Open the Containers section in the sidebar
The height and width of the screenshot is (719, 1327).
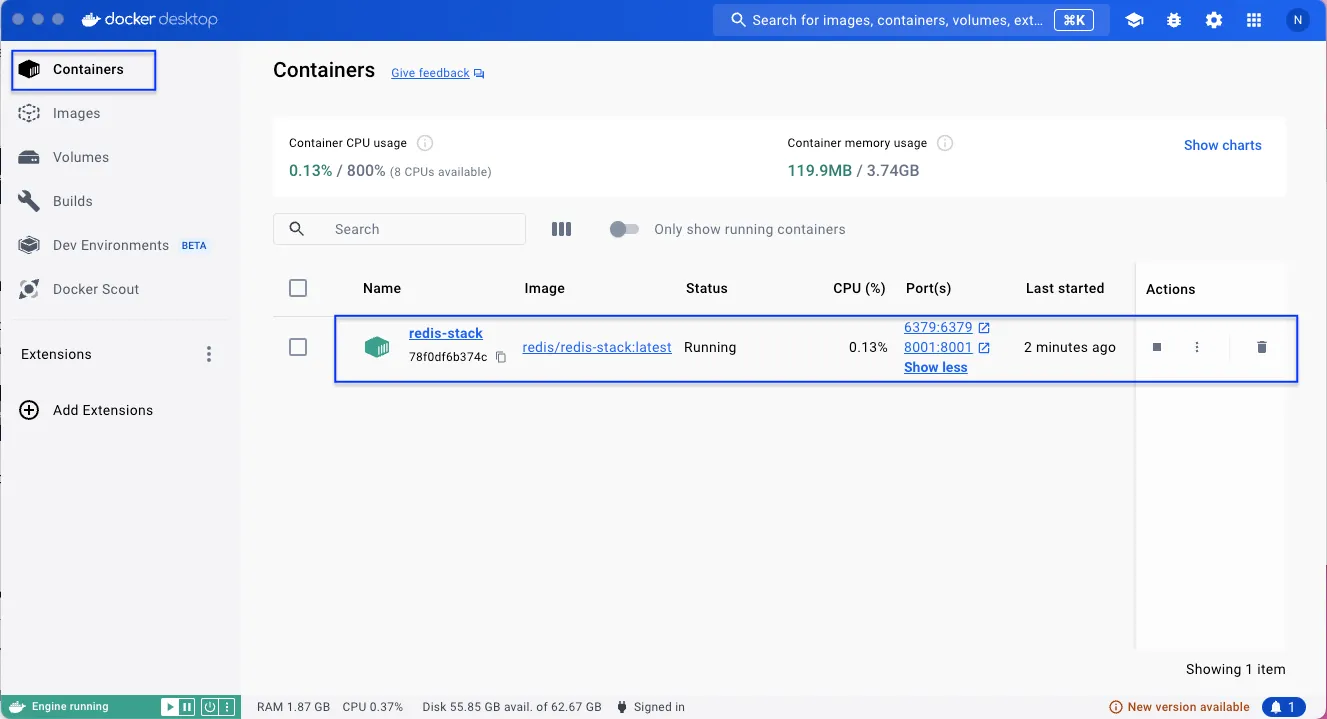click(84, 70)
